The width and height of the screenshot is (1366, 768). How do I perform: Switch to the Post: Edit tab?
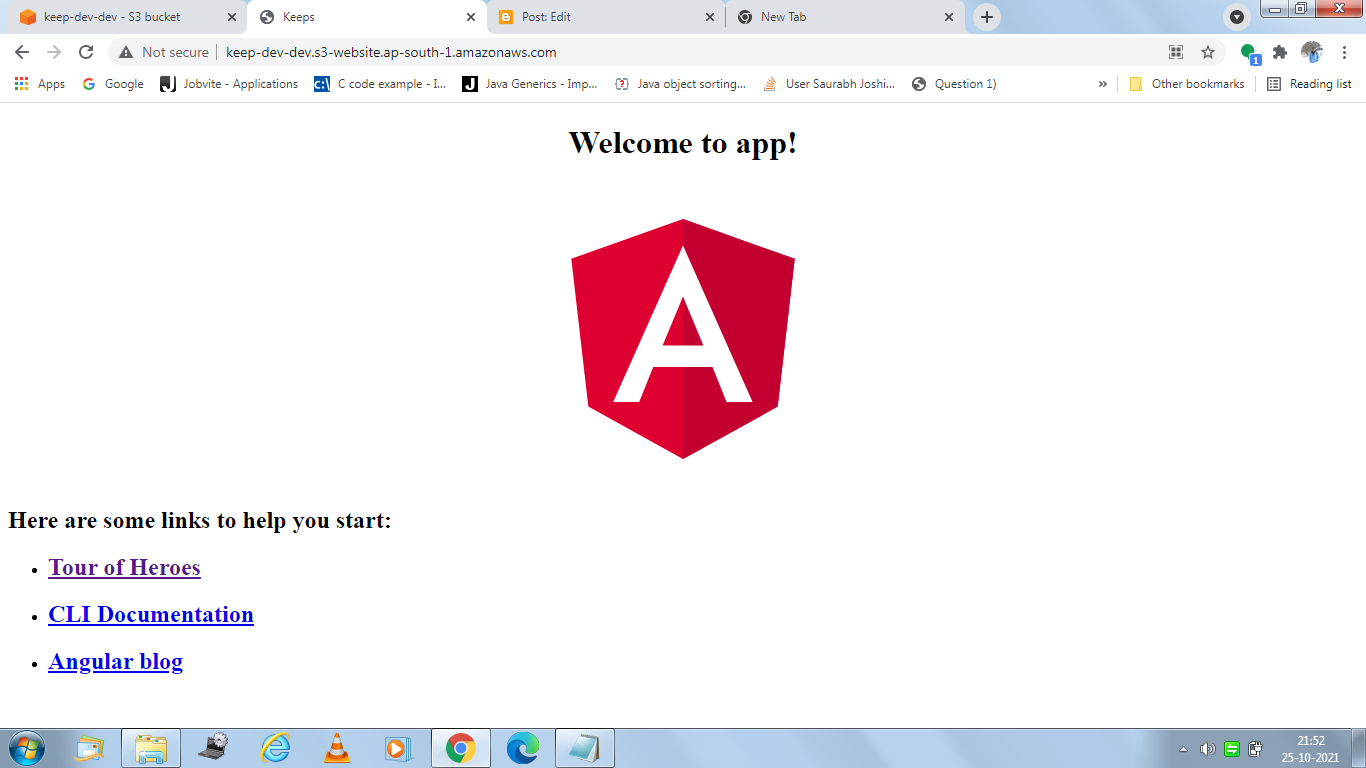point(608,17)
